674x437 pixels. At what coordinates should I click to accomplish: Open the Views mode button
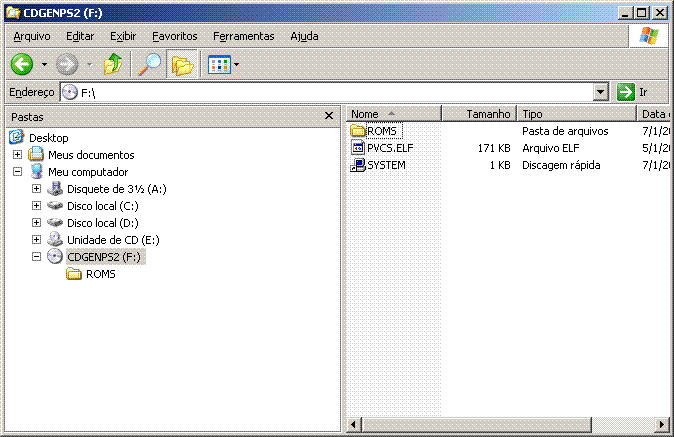[220, 65]
